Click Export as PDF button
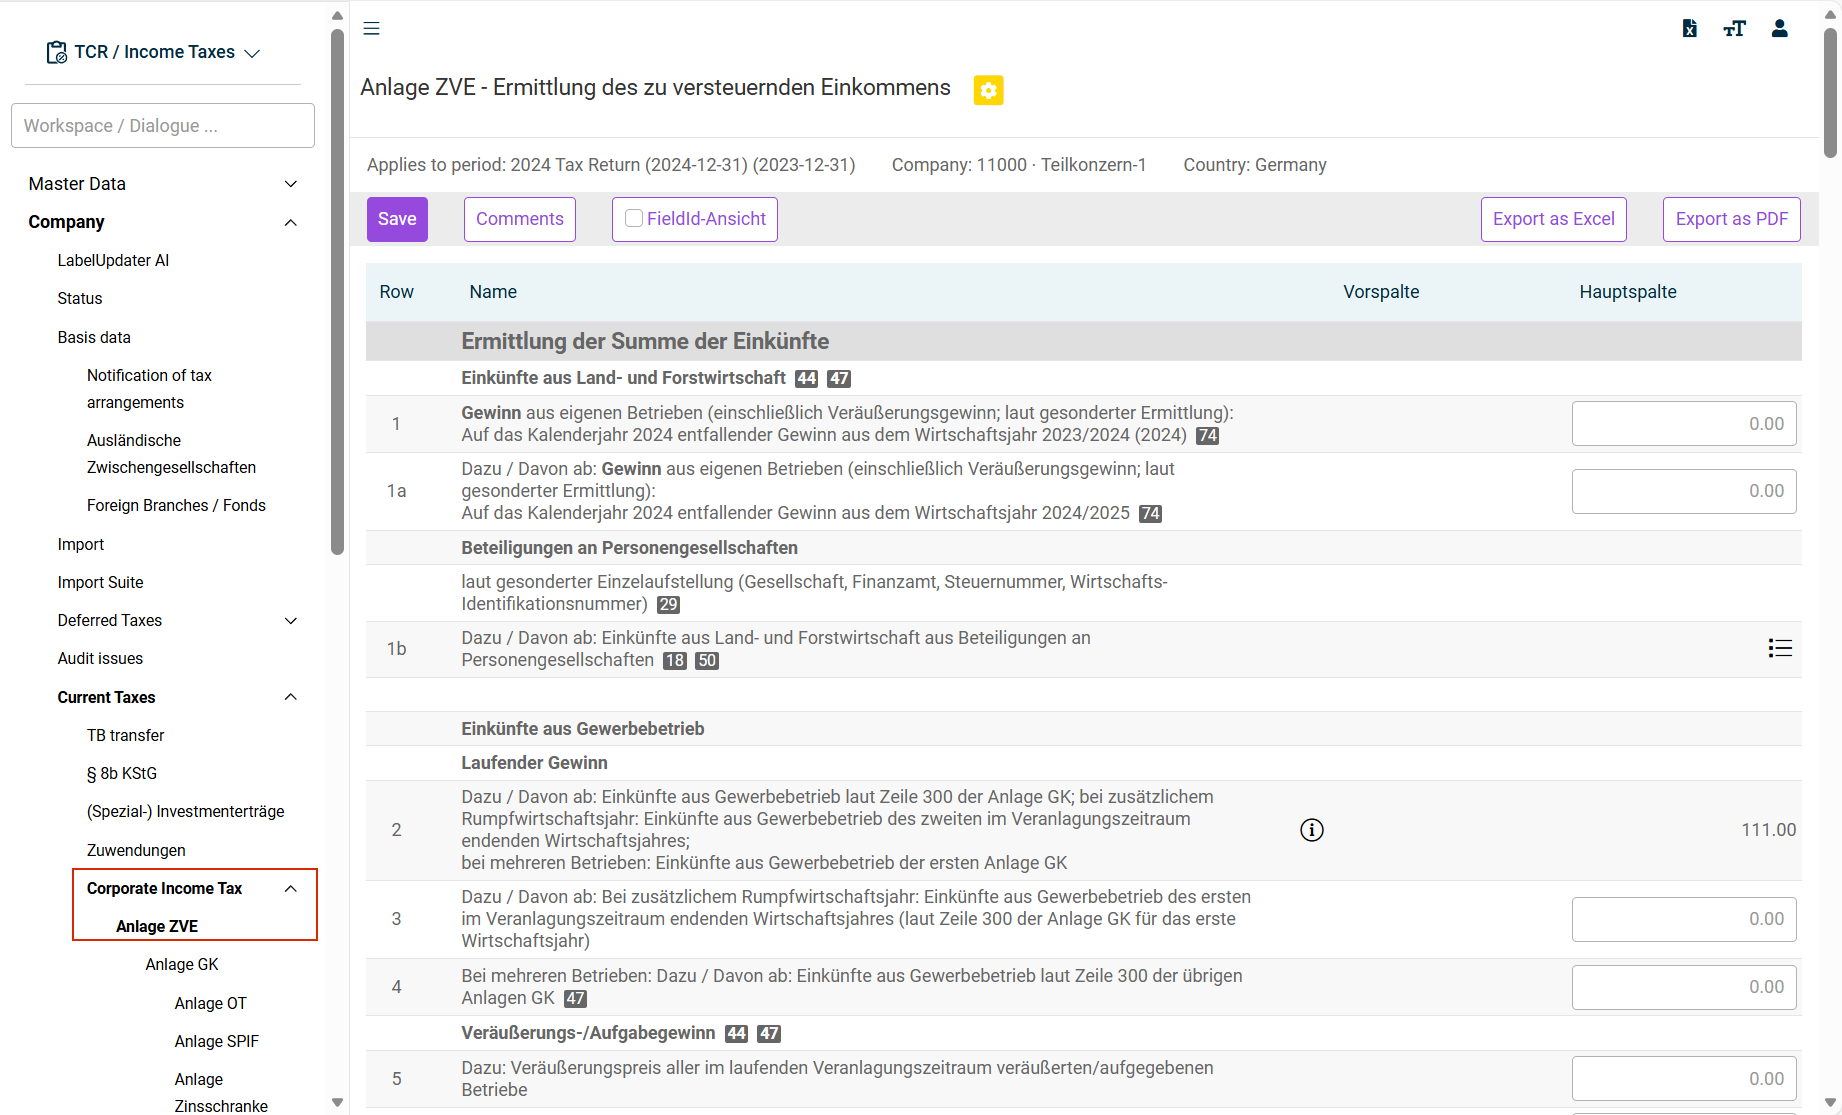1842x1115 pixels. coord(1732,219)
